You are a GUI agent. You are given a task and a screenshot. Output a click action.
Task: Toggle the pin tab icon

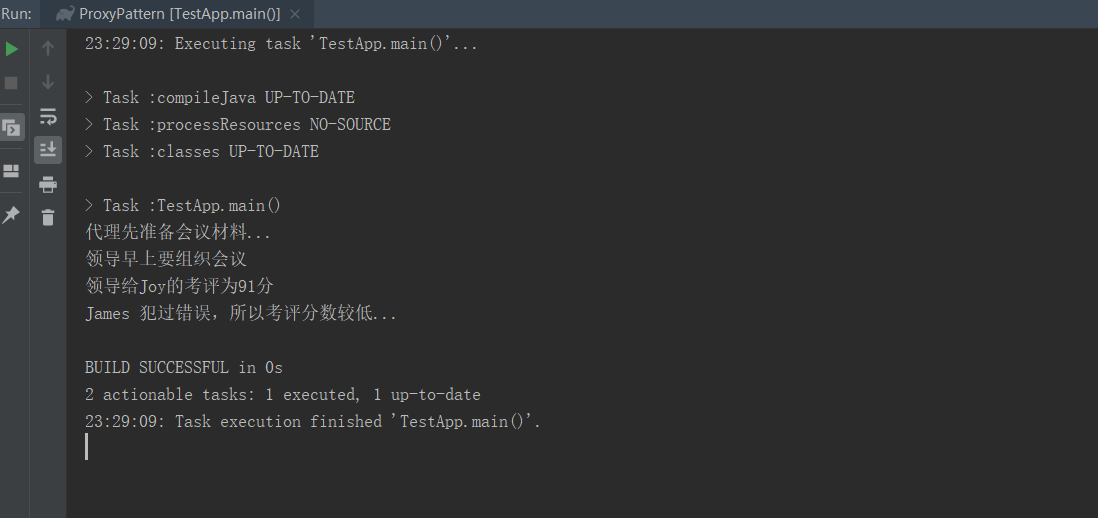(12, 214)
